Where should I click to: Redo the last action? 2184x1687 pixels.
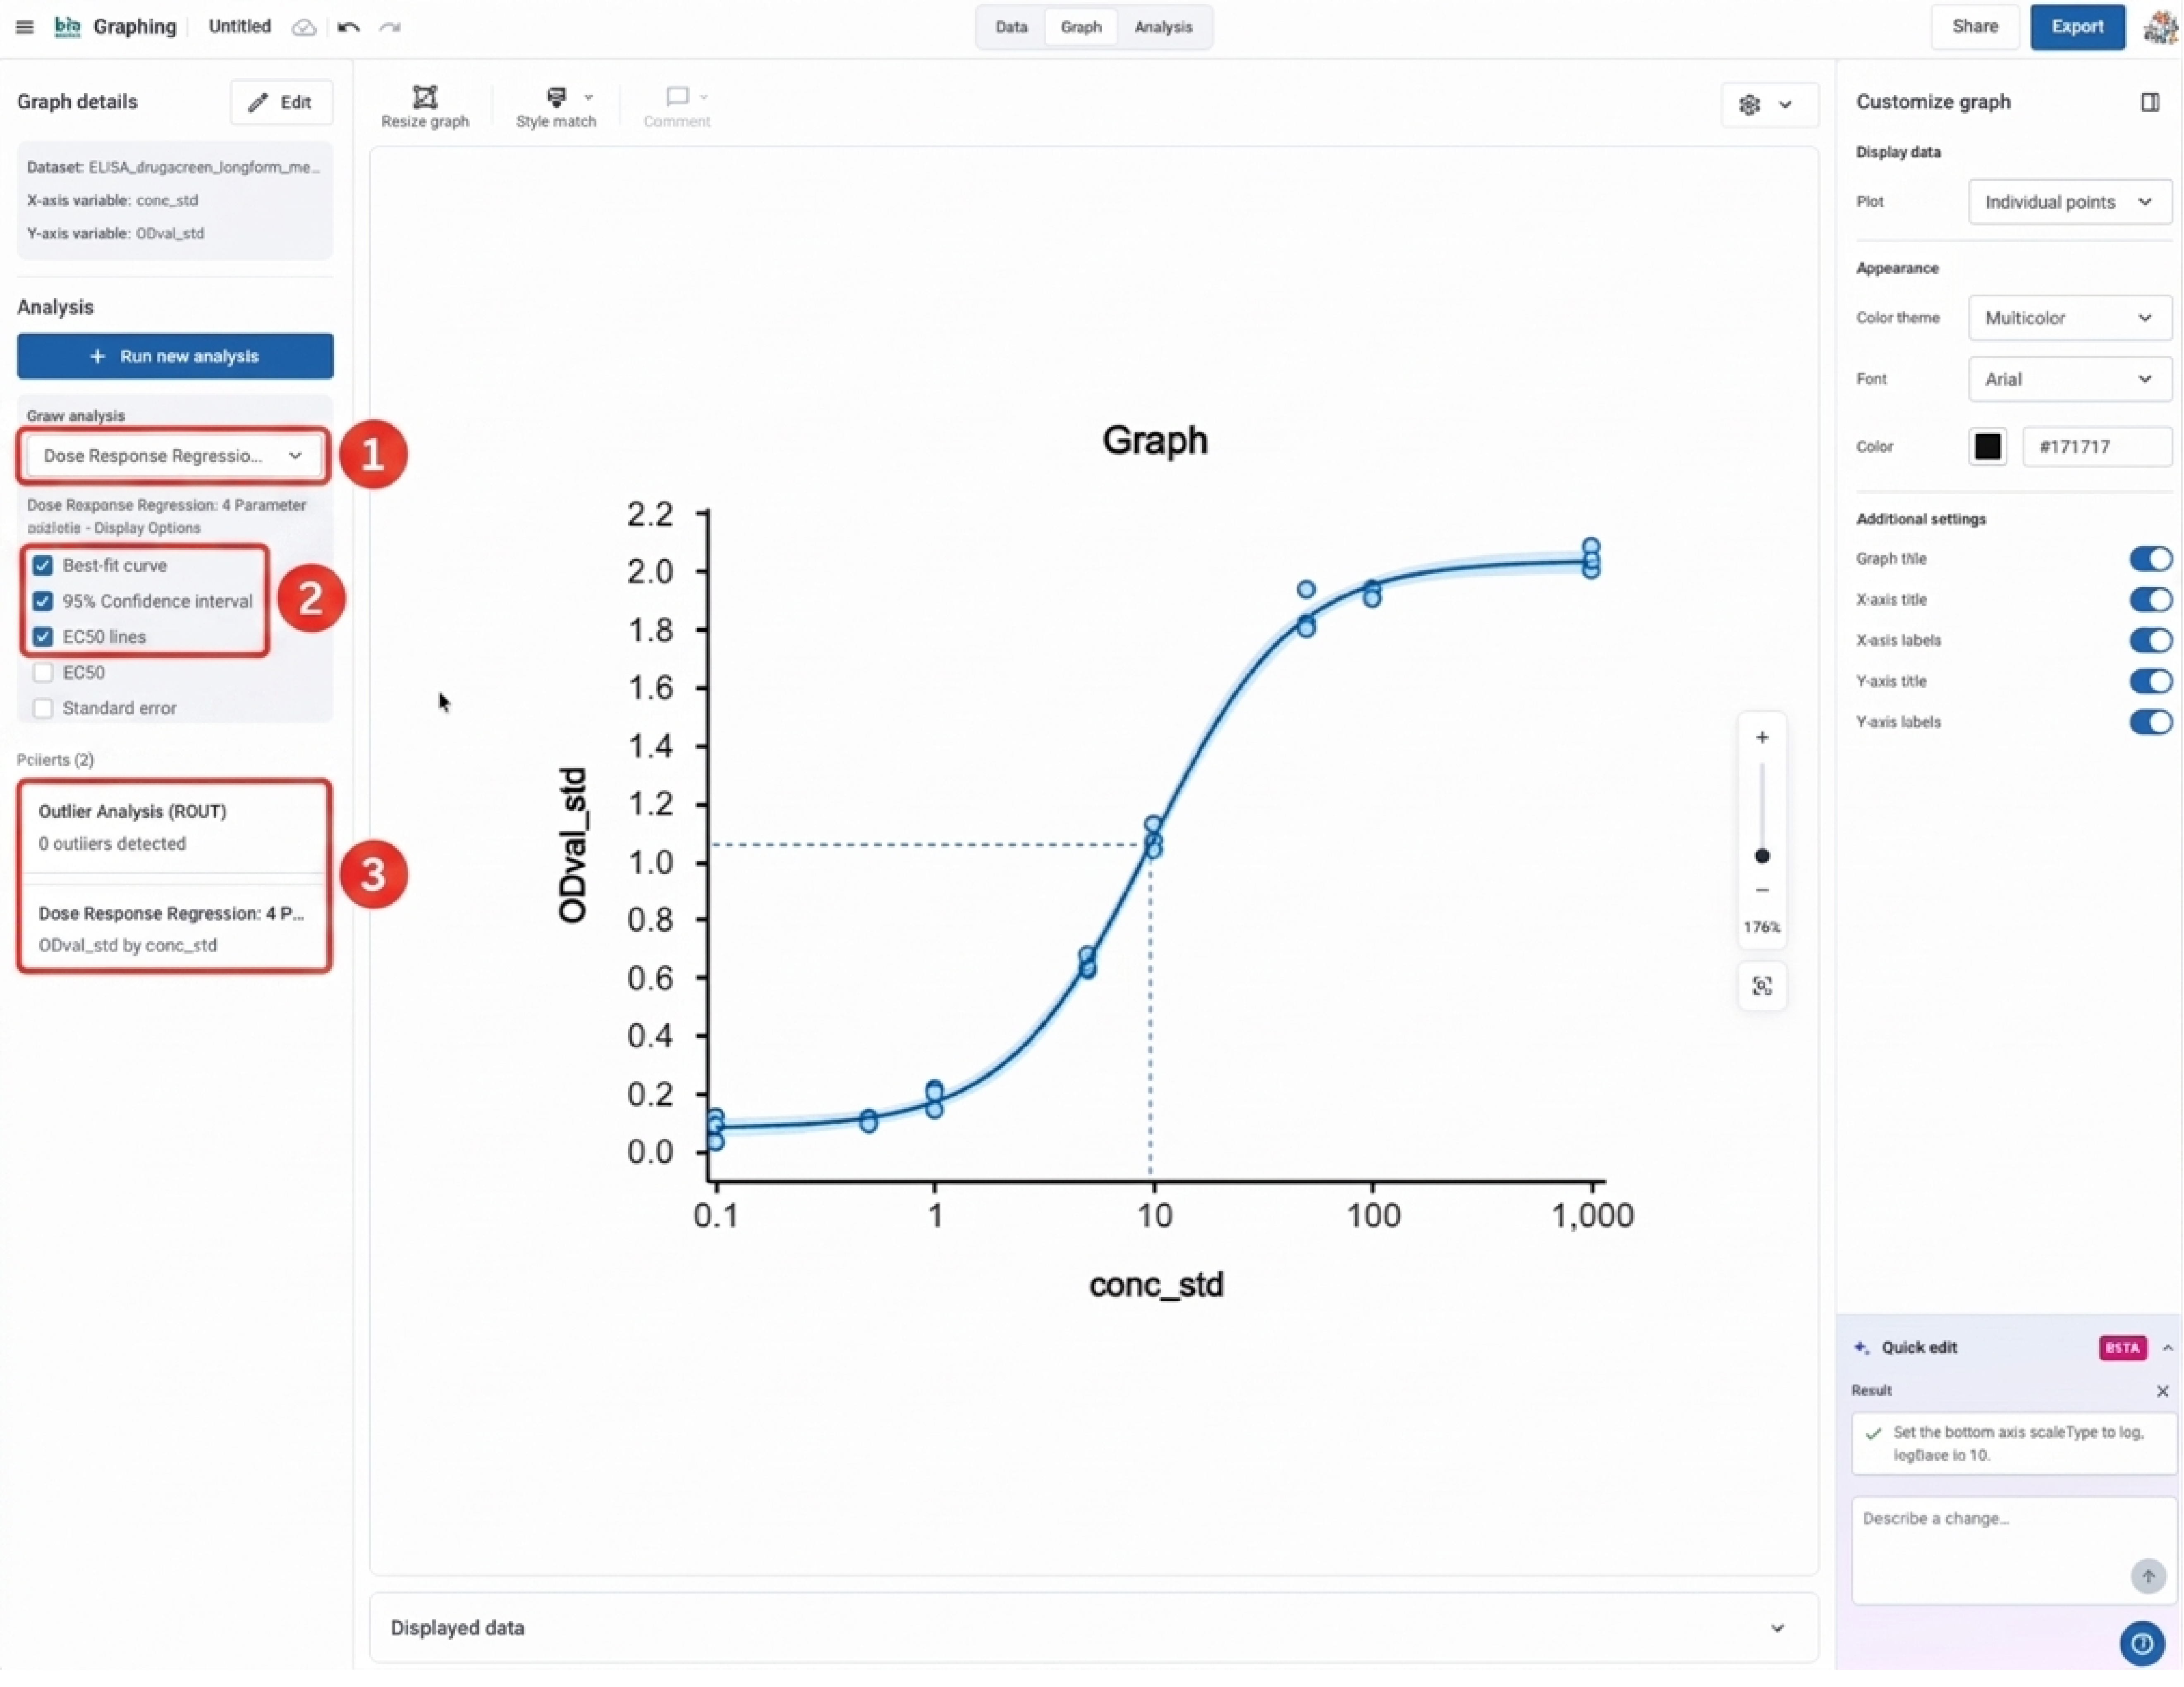pos(390,27)
